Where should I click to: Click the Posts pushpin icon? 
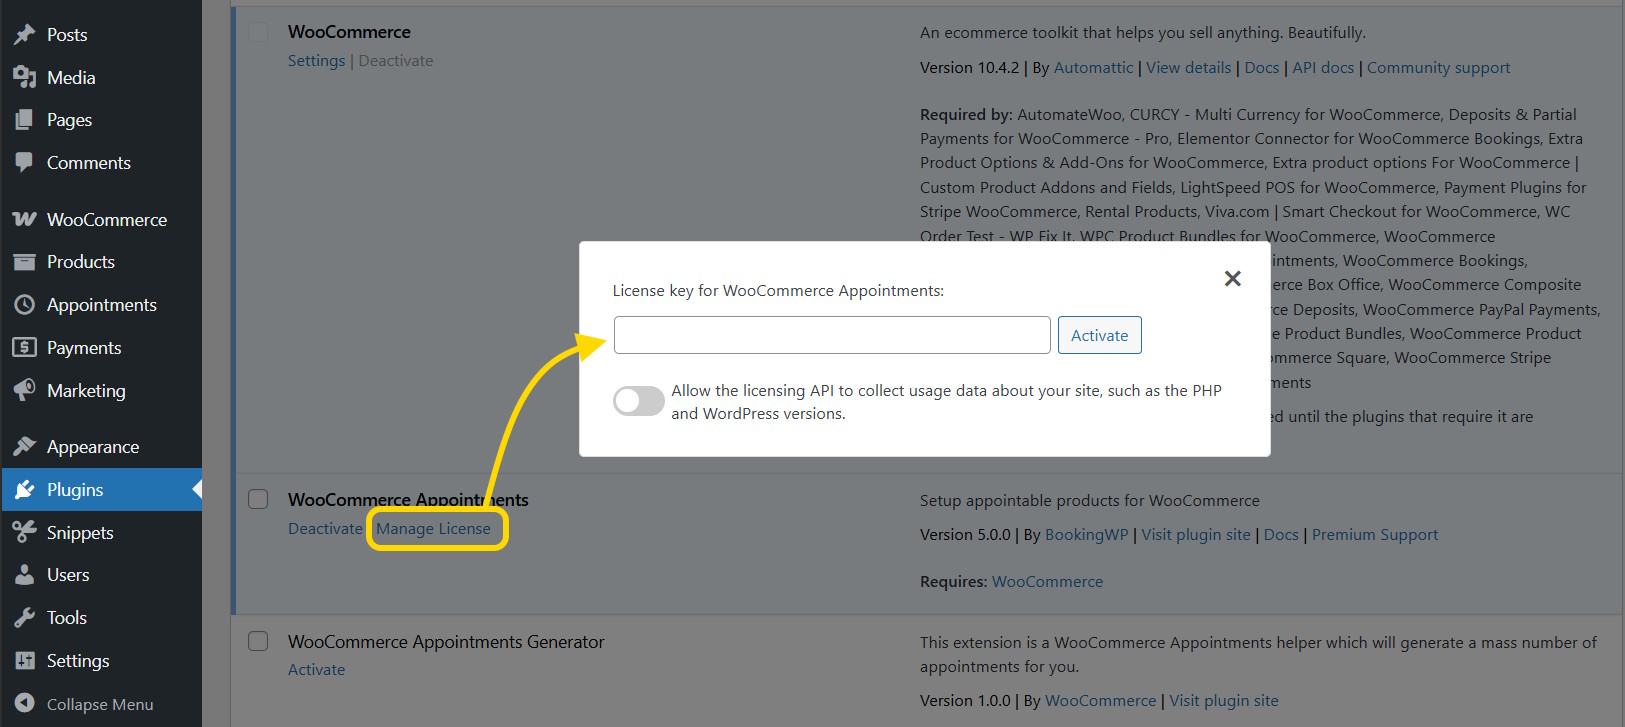click(x=25, y=35)
